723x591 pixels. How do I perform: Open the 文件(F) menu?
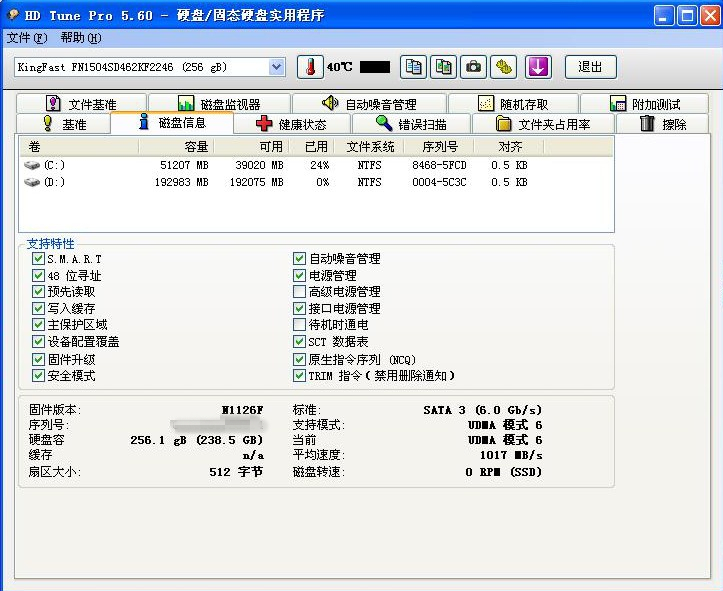click(x=27, y=38)
